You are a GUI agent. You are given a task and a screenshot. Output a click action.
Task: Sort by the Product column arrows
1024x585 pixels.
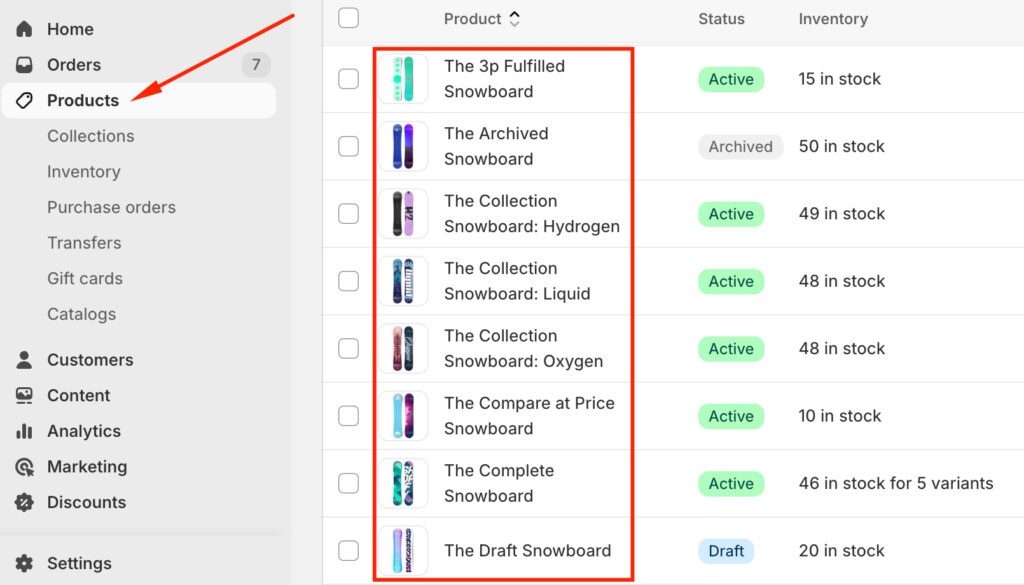(x=515, y=18)
